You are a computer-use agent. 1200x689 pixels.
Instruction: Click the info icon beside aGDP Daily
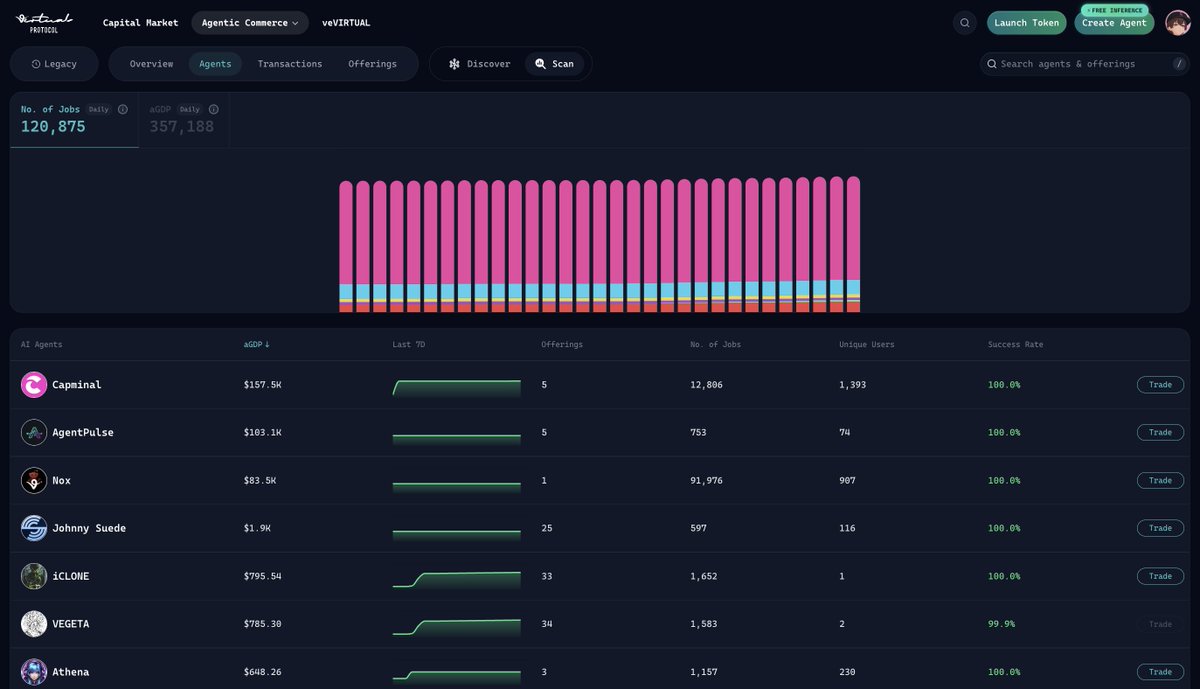click(214, 109)
